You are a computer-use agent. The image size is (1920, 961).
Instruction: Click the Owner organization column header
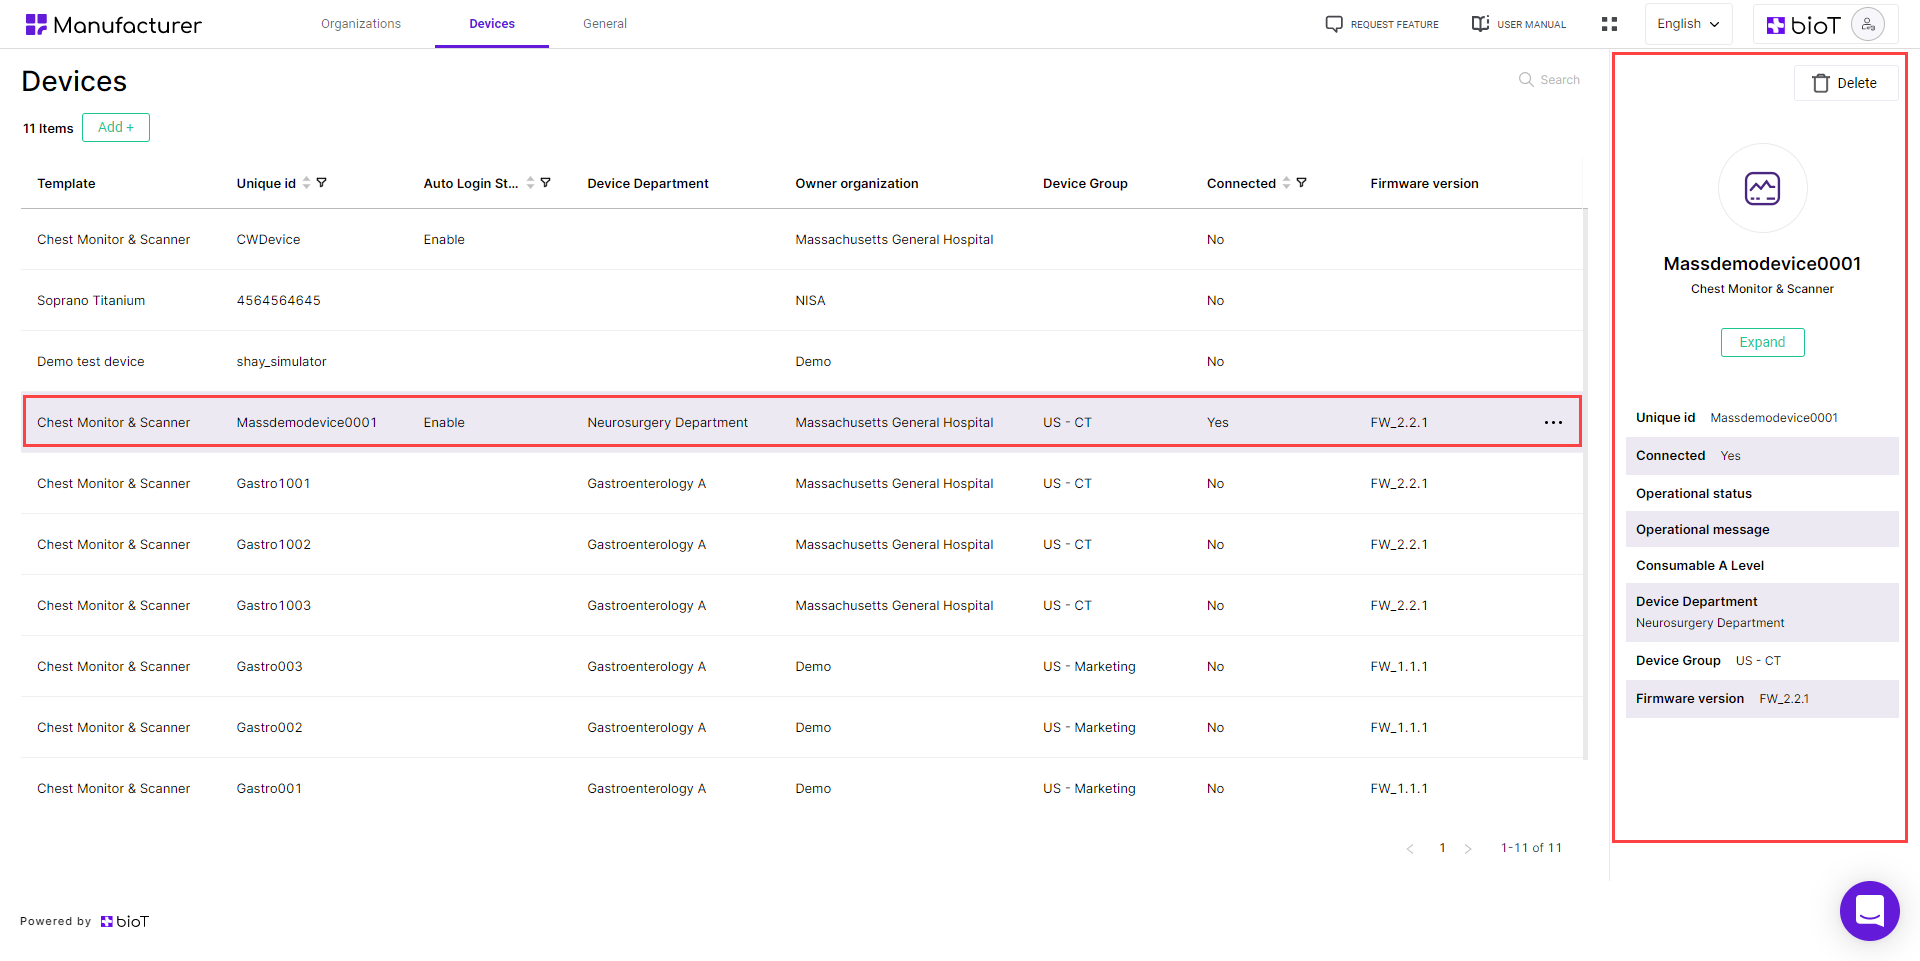tap(857, 183)
